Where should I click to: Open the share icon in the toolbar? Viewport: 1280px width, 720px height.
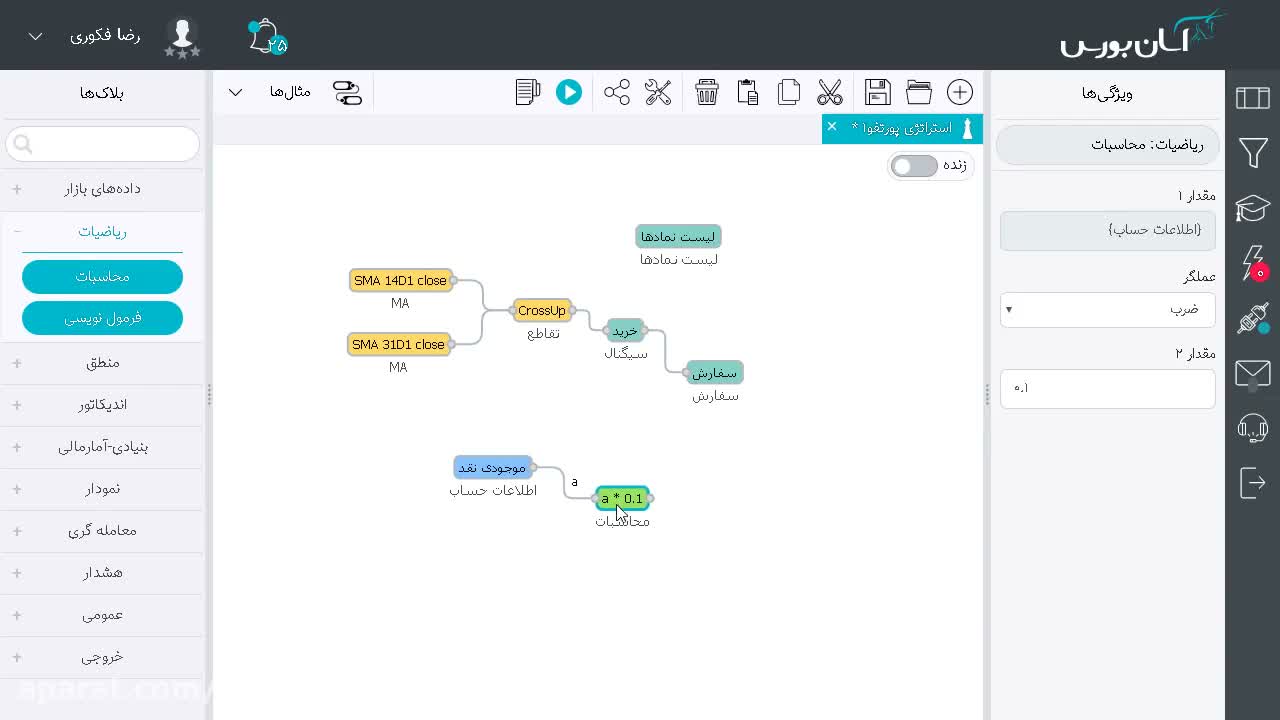(617, 92)
